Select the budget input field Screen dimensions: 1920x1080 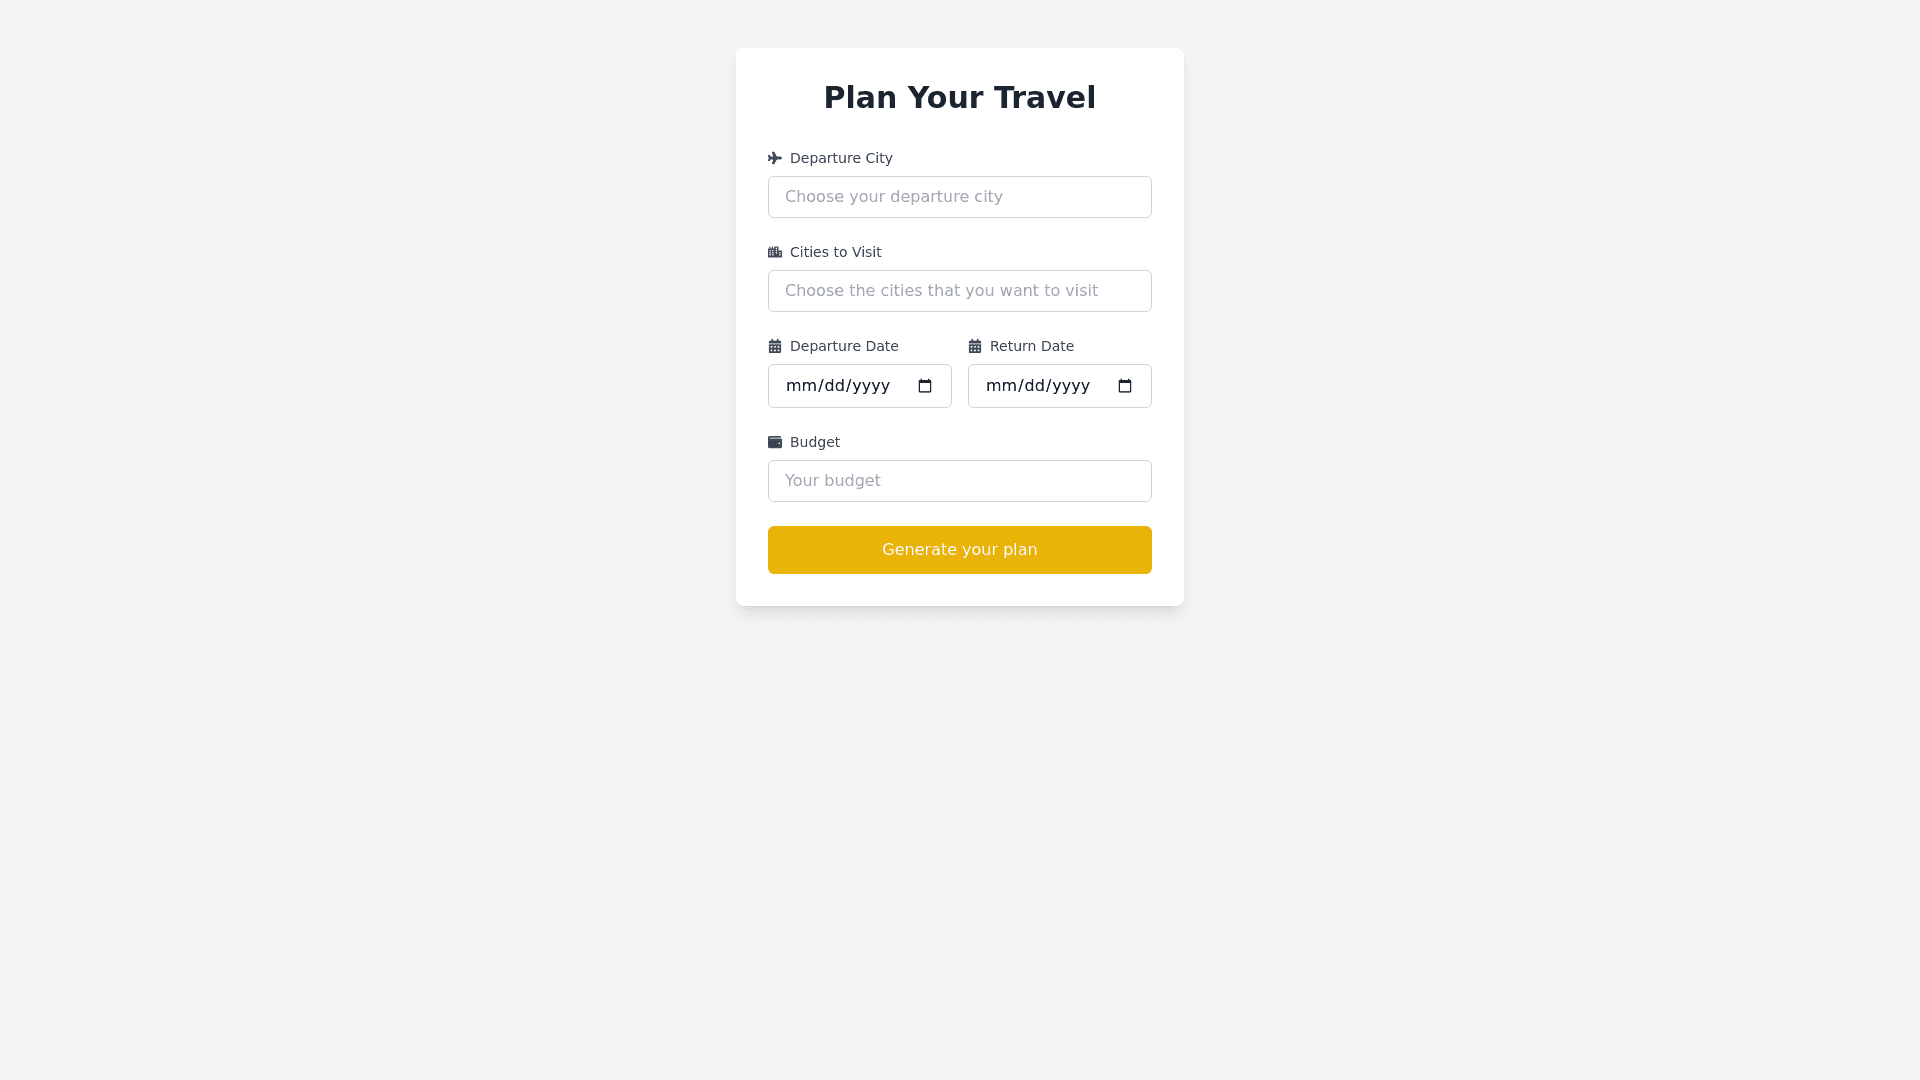click(960, 481)
